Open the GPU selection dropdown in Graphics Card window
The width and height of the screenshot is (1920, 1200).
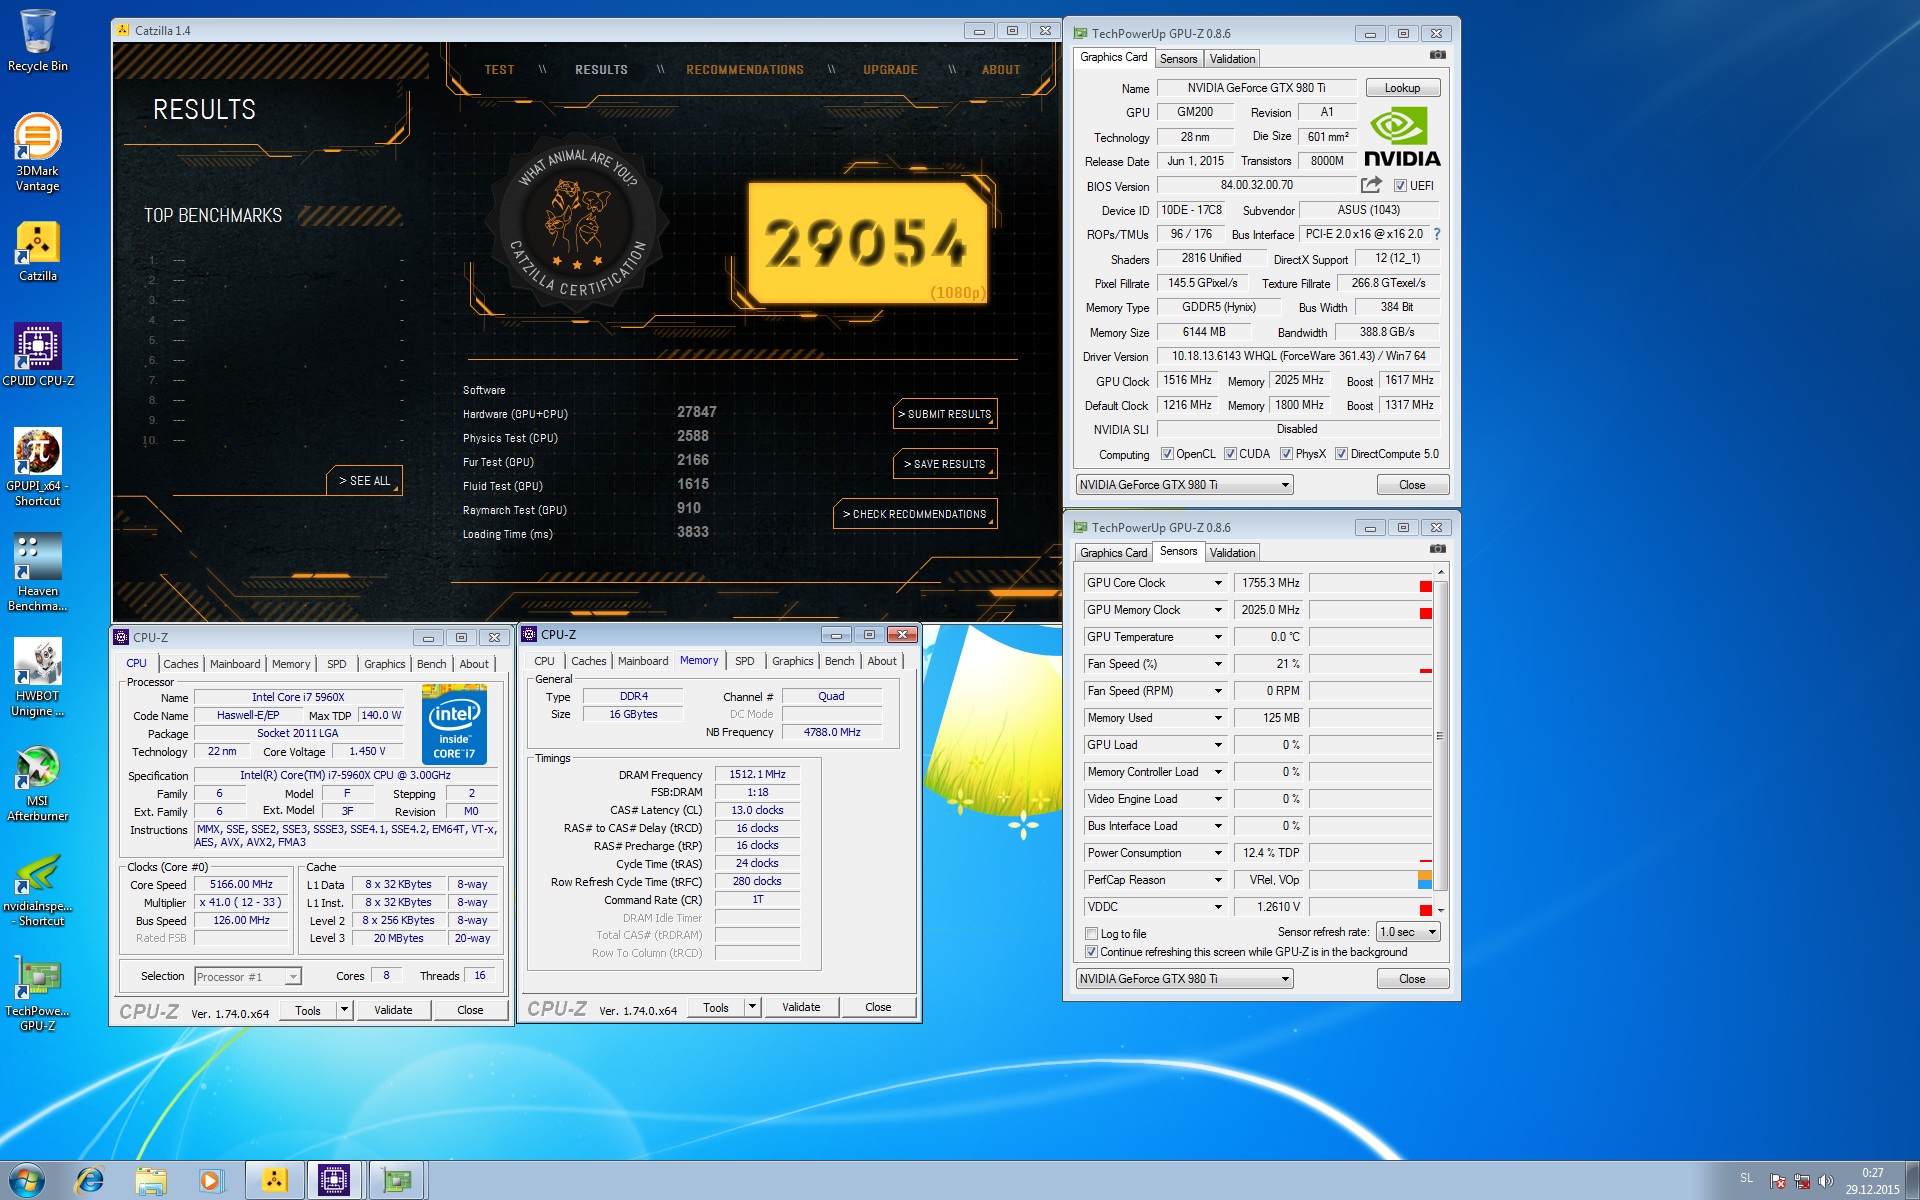coord(1184,485)
